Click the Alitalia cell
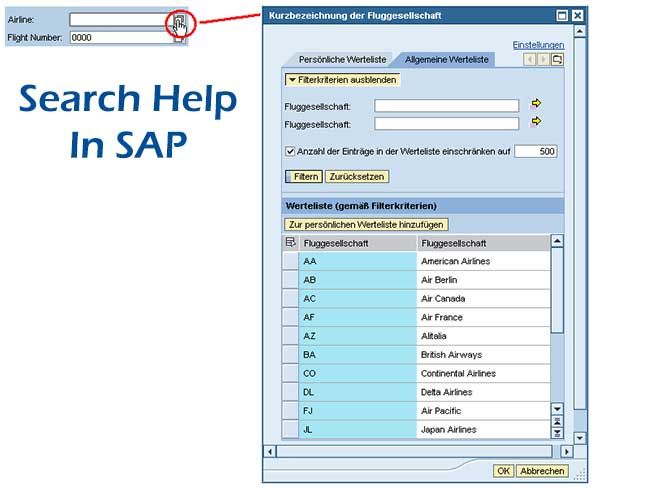Viewport: 650px width, 488px height. pos(483,336)
